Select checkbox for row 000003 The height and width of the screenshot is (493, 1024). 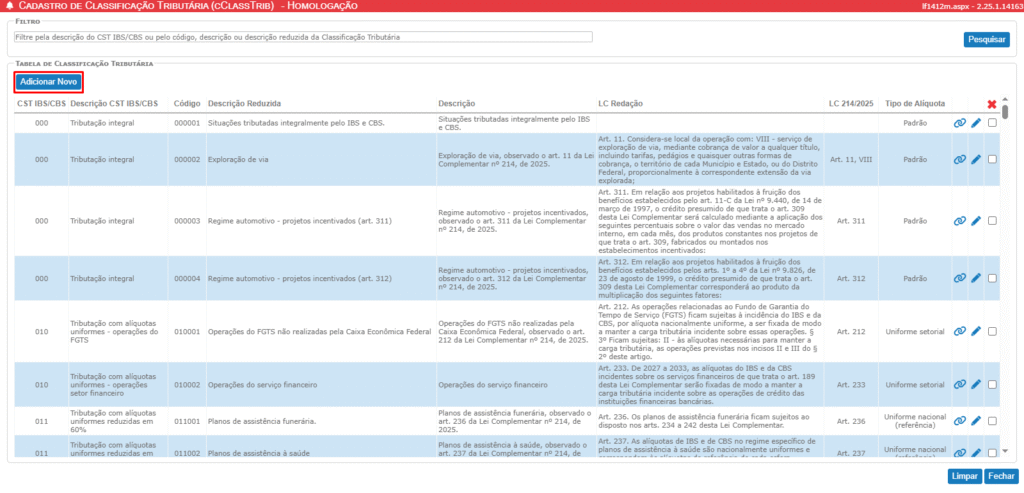click(x=992, y=221)
